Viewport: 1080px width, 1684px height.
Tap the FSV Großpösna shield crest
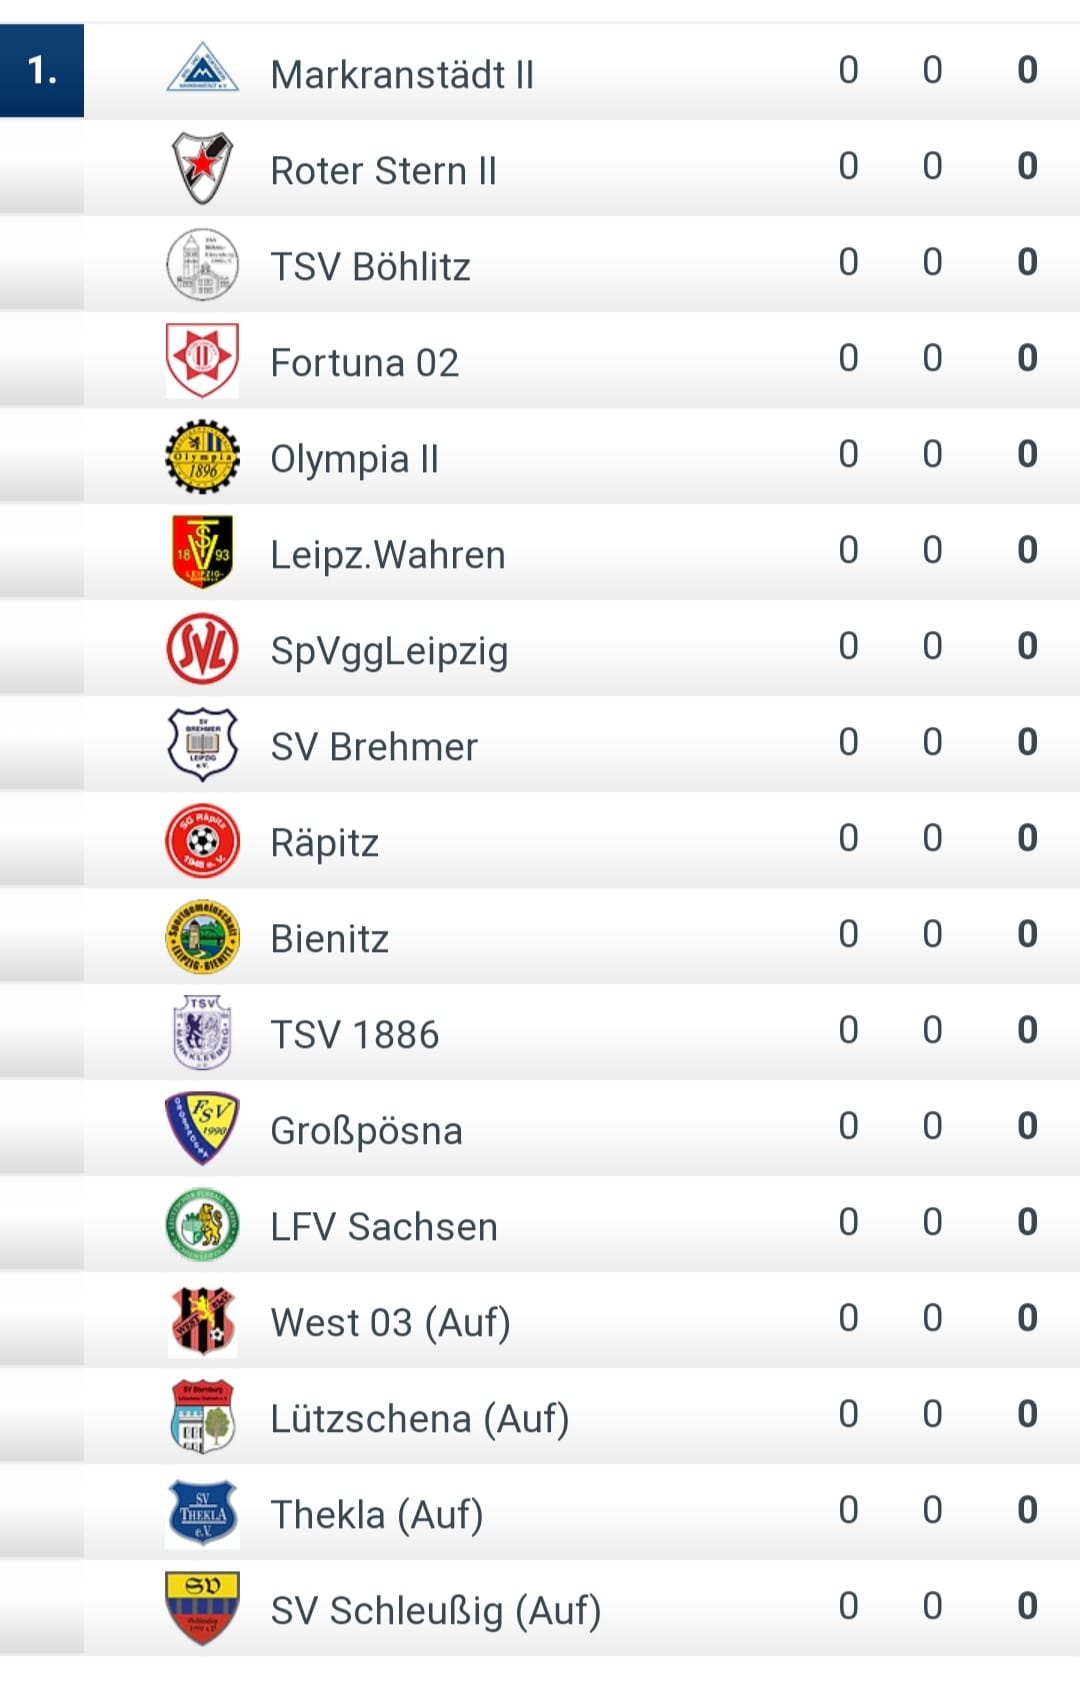(202, 1128)
